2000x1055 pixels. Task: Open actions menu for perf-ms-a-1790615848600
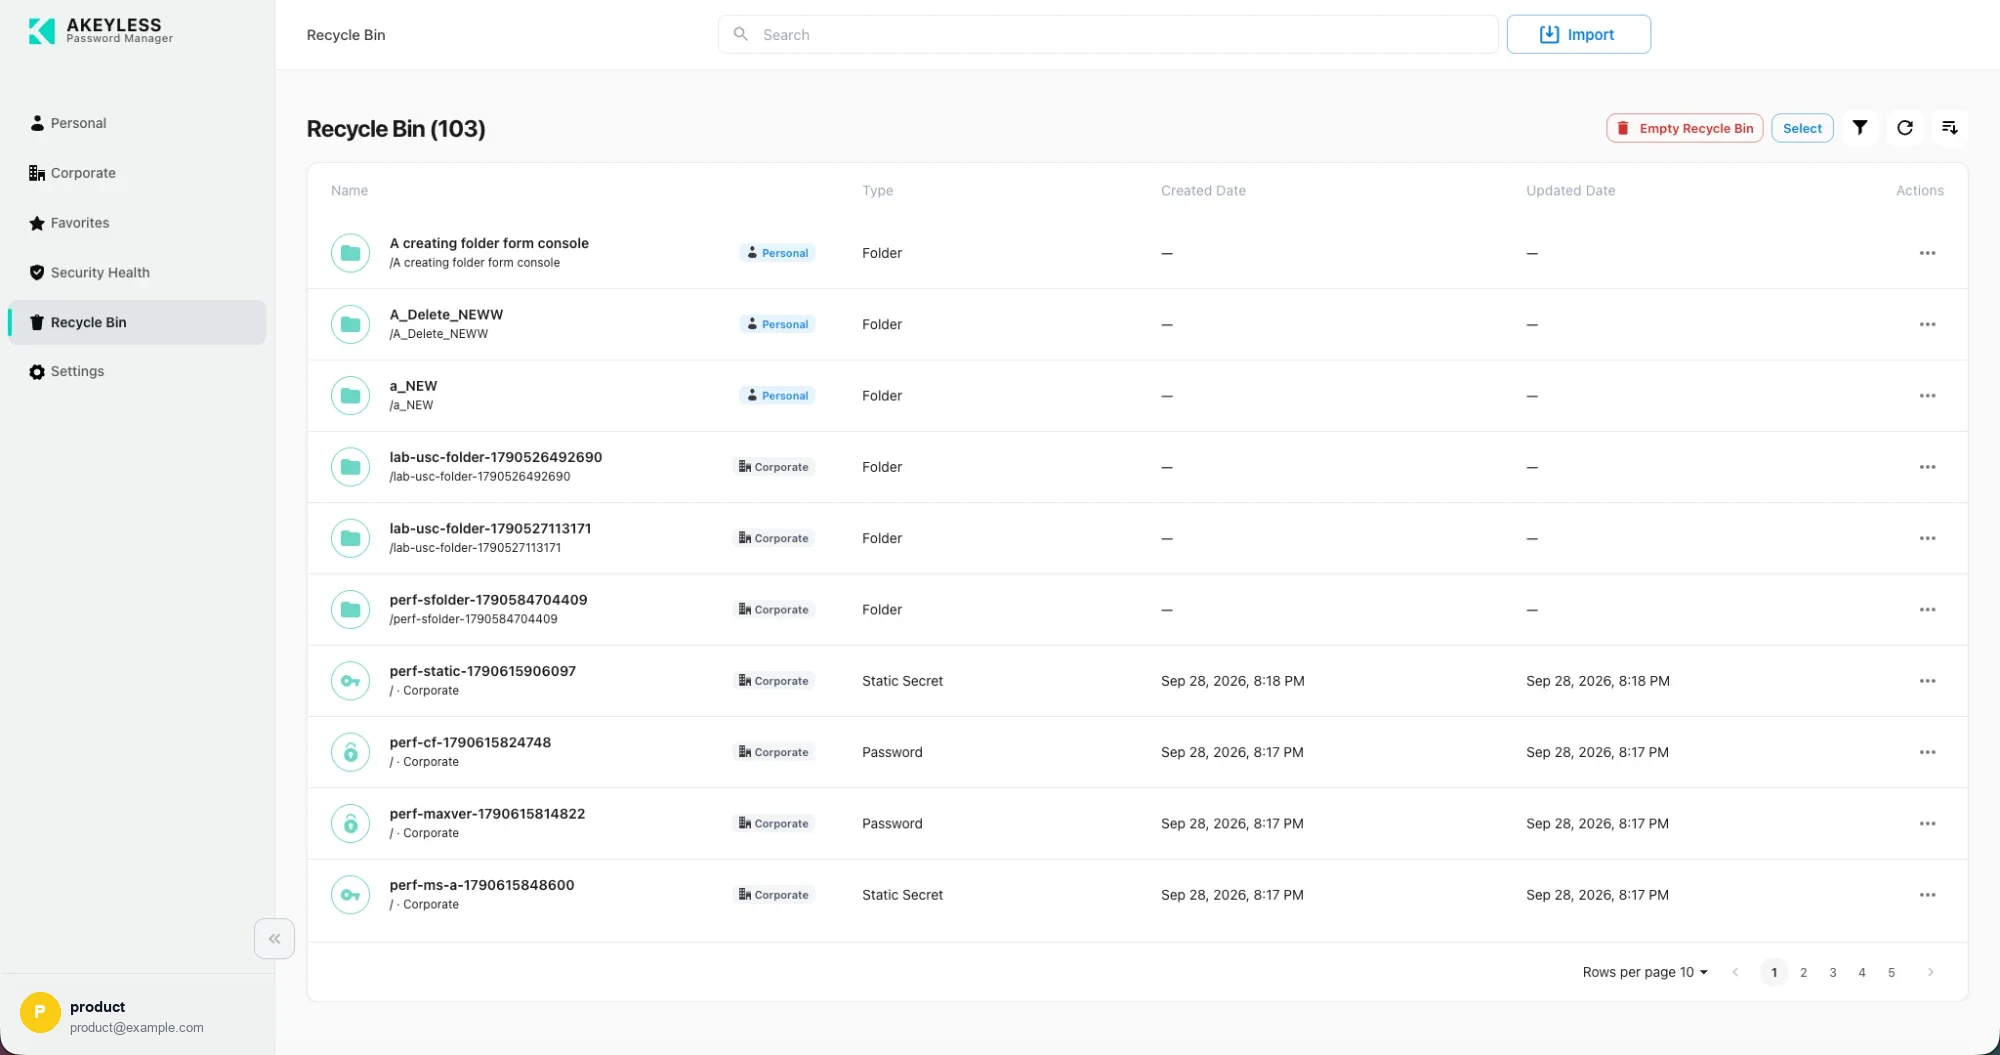[1927, 895]
